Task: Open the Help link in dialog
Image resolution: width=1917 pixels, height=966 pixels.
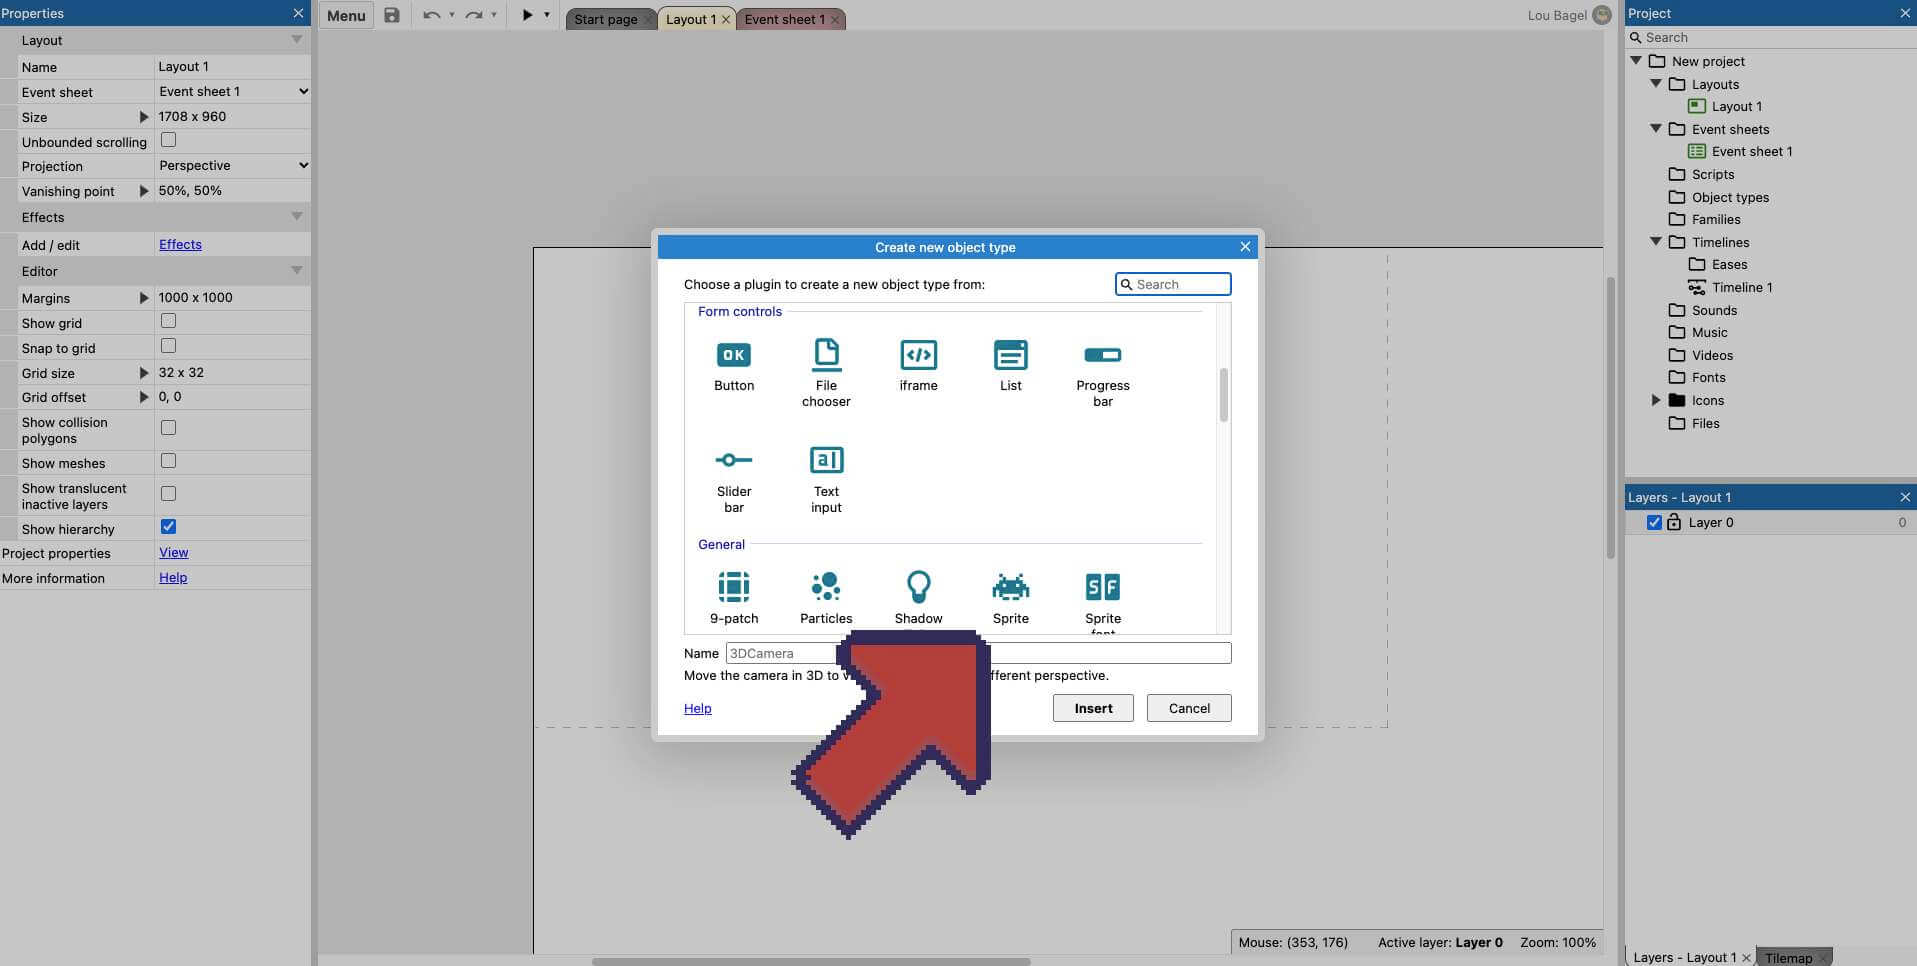Action: (697, 708)
